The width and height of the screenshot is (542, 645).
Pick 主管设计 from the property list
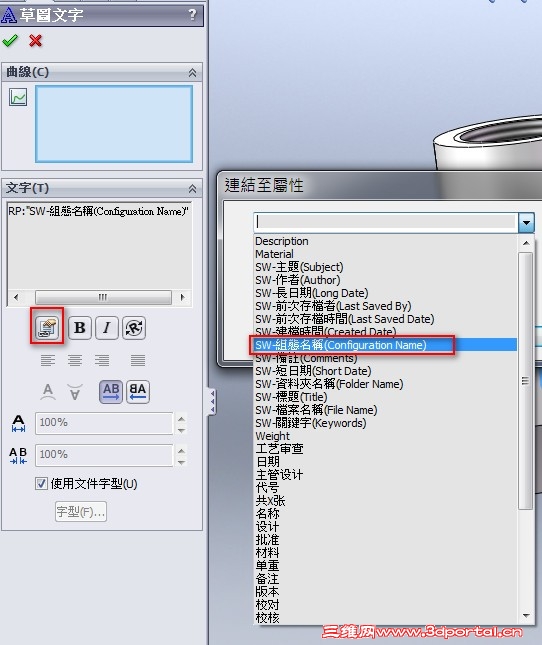[x=280, y=475]
